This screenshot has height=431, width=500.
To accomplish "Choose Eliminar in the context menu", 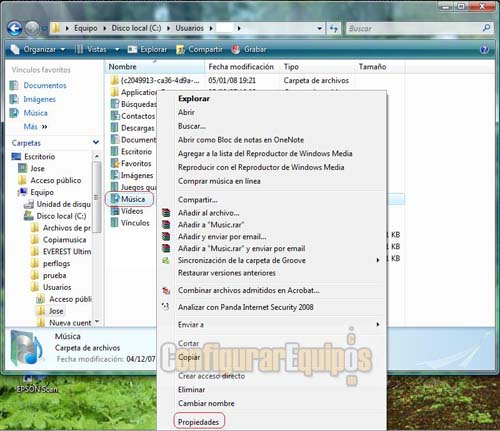I will pos(191,389).
